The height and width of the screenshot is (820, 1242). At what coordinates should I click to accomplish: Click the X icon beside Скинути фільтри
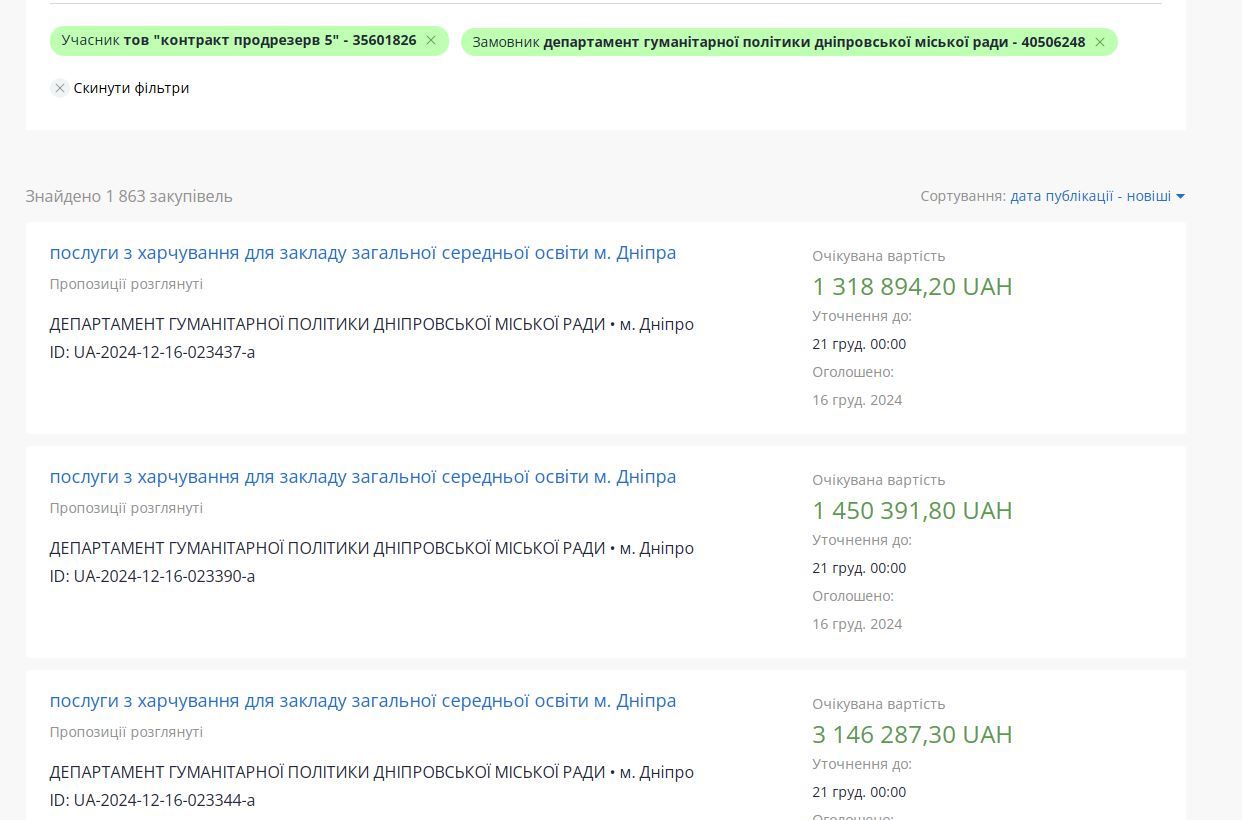[x=60, y=88]
